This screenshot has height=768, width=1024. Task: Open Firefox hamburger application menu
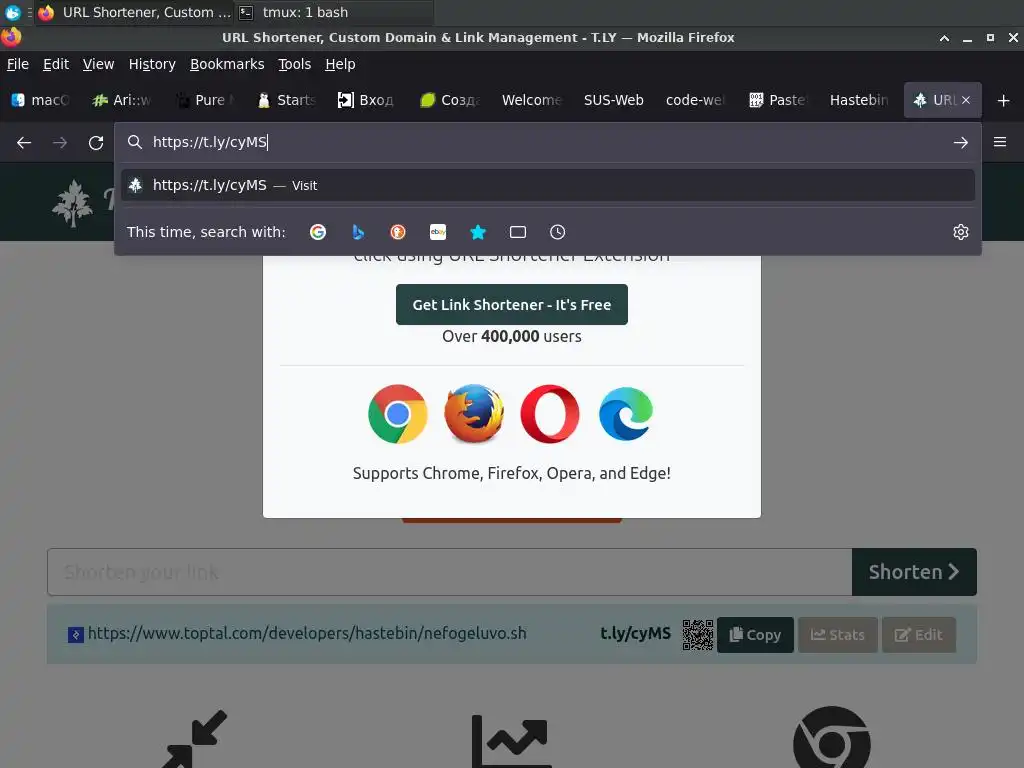(x=999, y=142)
